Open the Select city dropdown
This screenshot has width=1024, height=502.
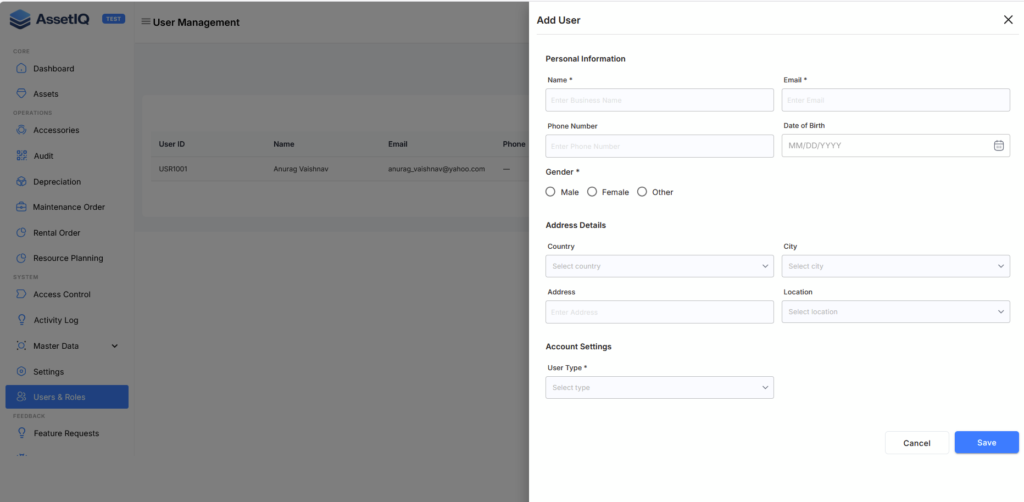click(896, 266)
